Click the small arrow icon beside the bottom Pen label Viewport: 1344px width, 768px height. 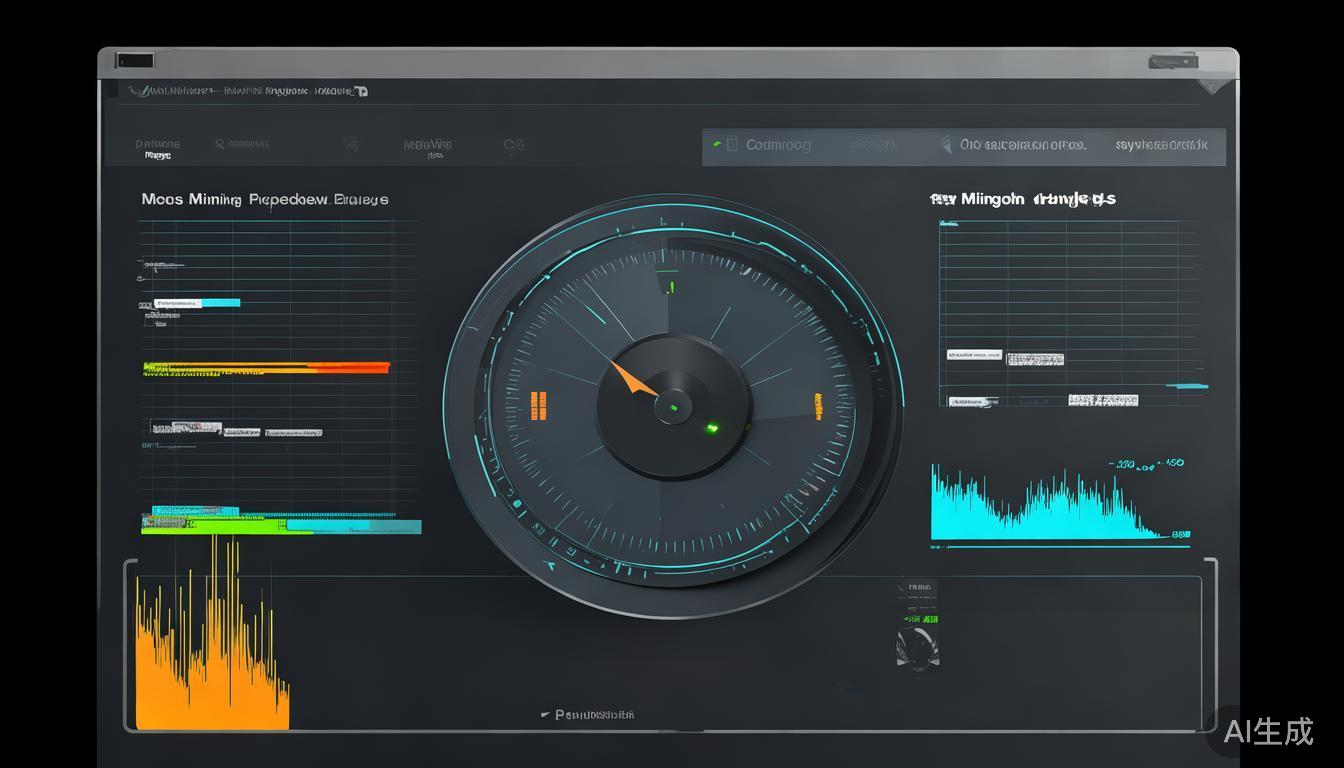(545, 715)
